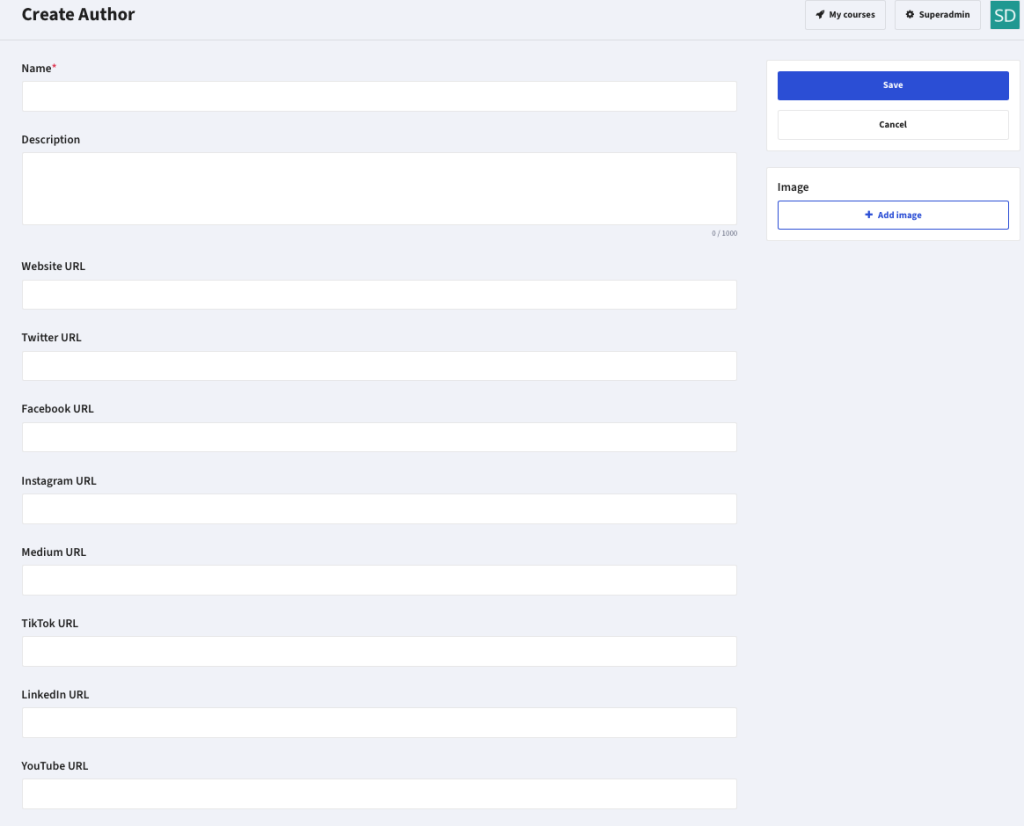Cancel author creation
The width and height of the screenshot is (1024, 826).
pos(893,125)
